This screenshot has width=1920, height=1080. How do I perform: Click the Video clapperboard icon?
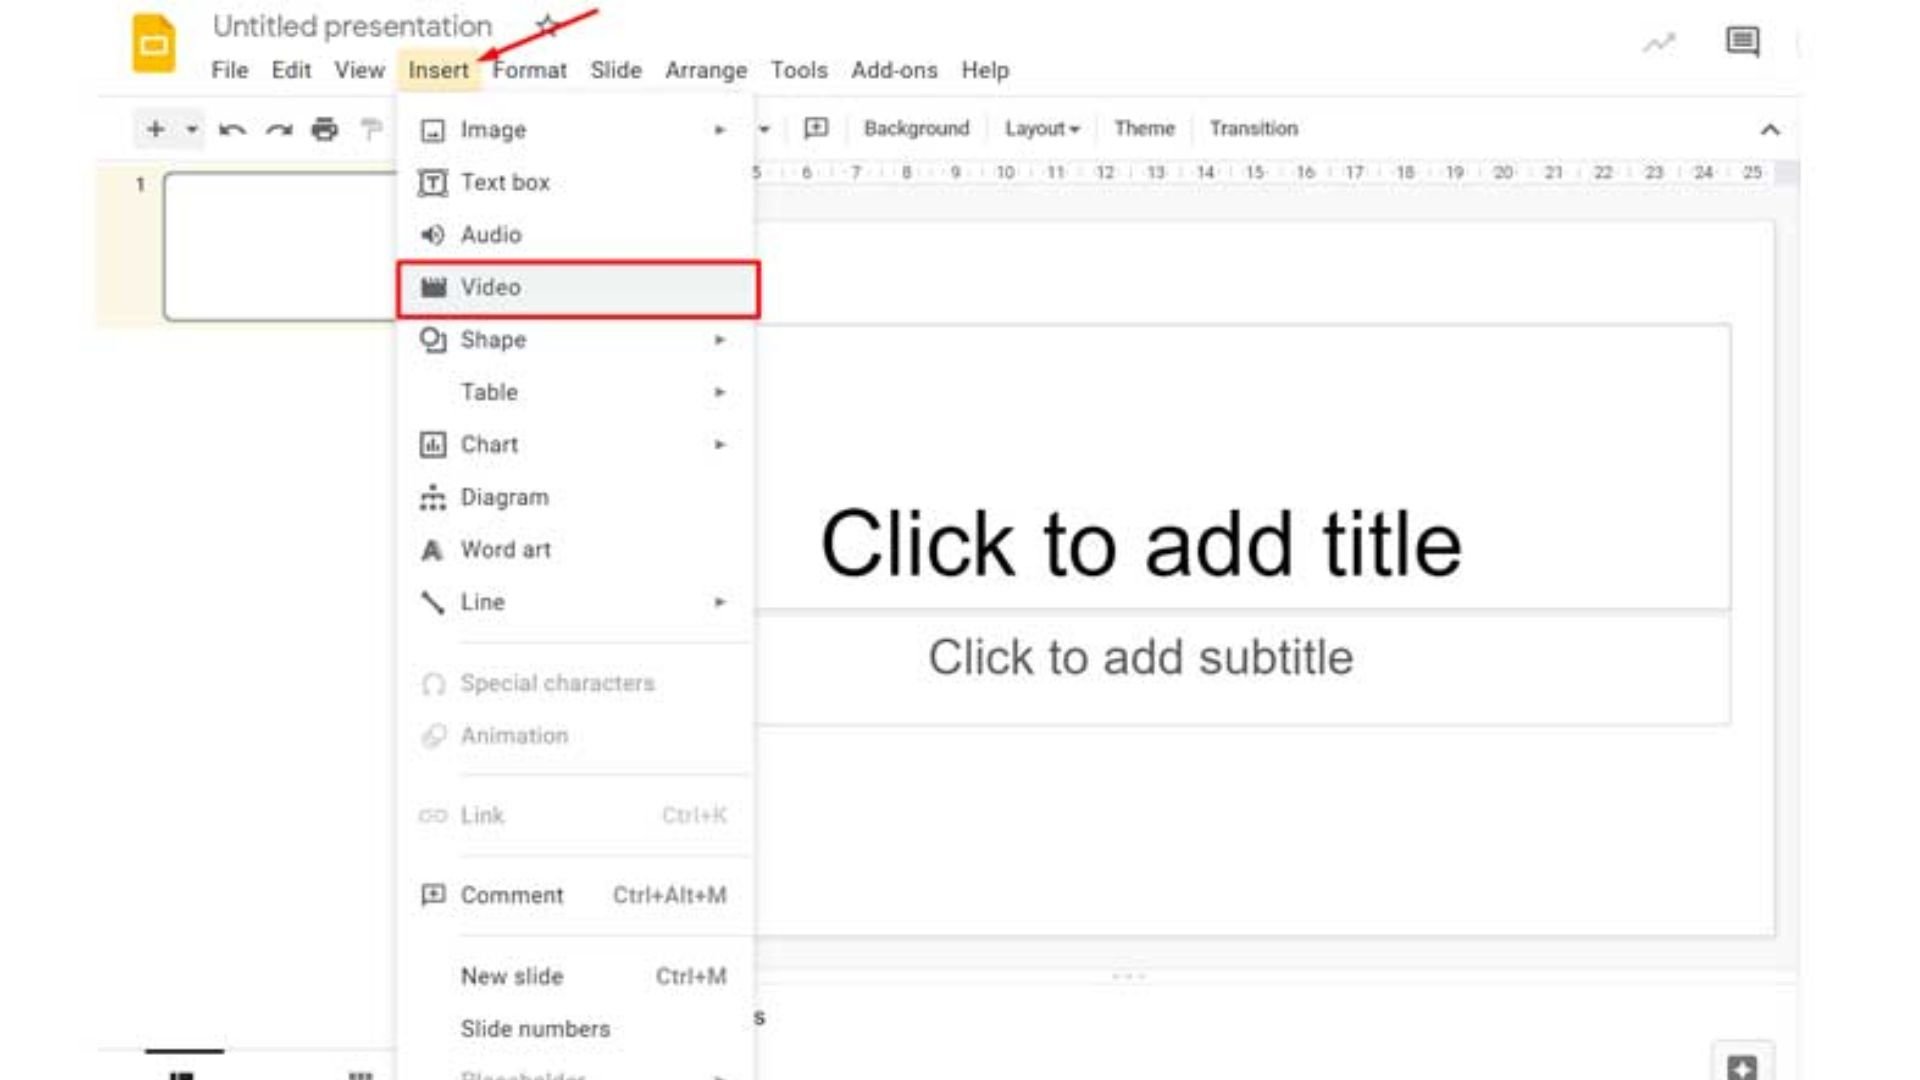click(433, 287)
